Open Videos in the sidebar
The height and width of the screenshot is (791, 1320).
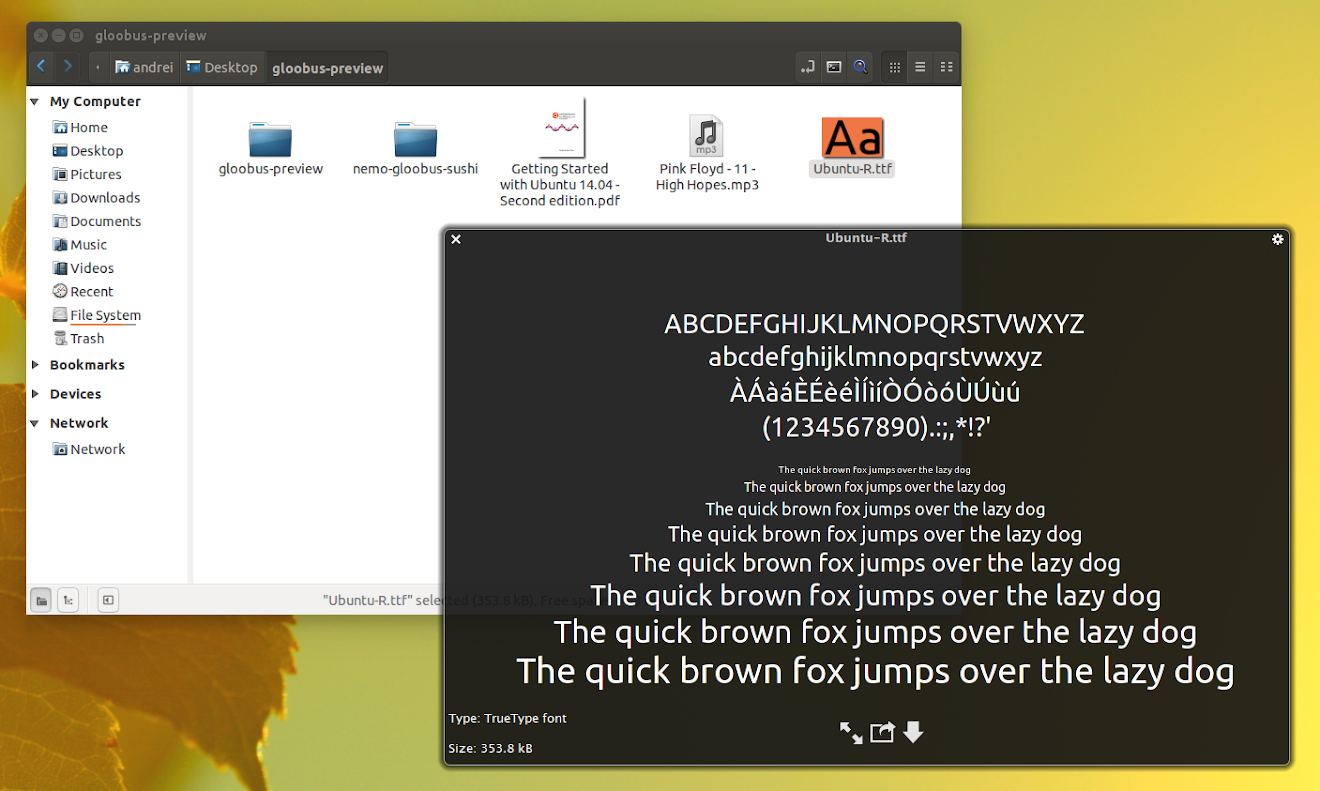click(84, 268)
